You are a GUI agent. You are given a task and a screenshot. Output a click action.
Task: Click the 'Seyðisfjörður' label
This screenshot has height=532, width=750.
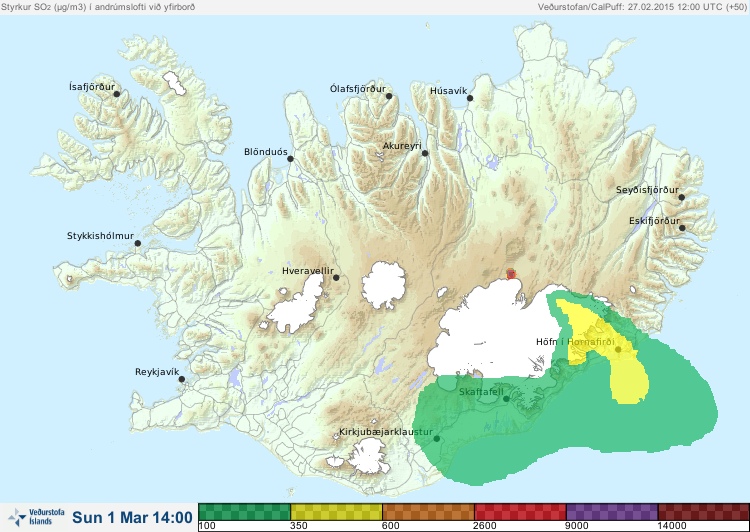coord(647,190)
